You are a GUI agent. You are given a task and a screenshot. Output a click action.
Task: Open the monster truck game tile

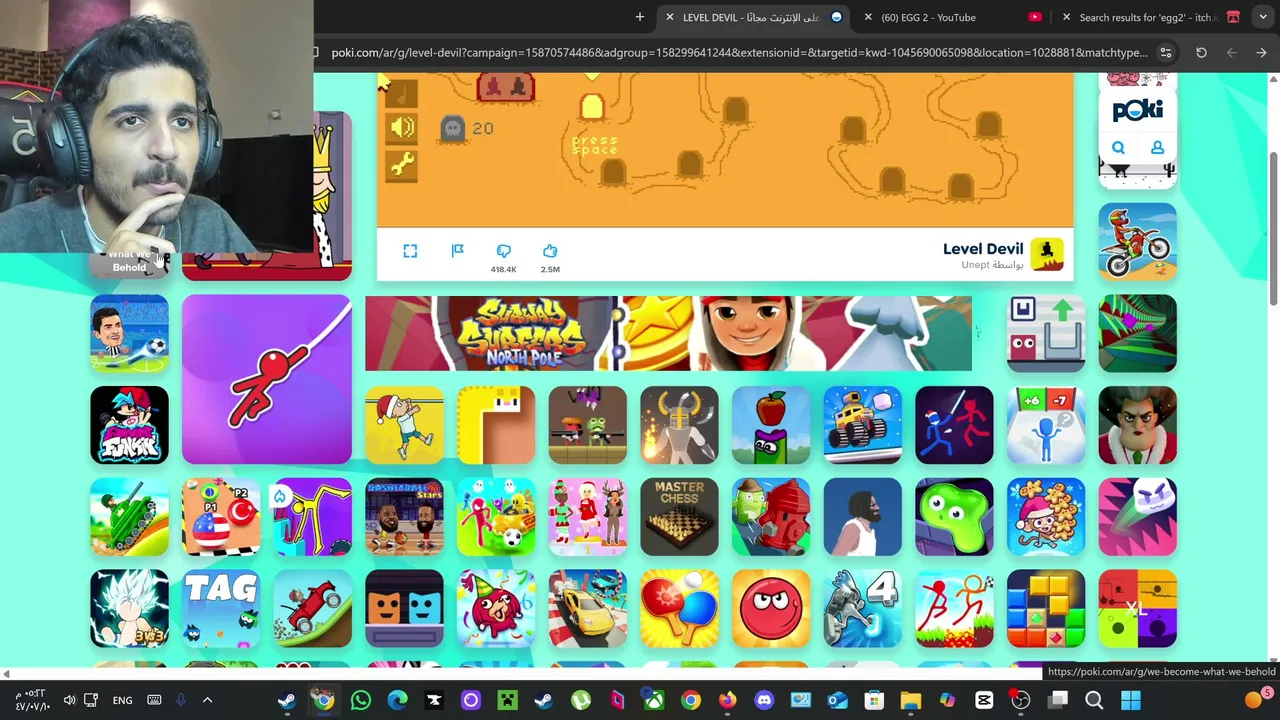coord(863,425)
